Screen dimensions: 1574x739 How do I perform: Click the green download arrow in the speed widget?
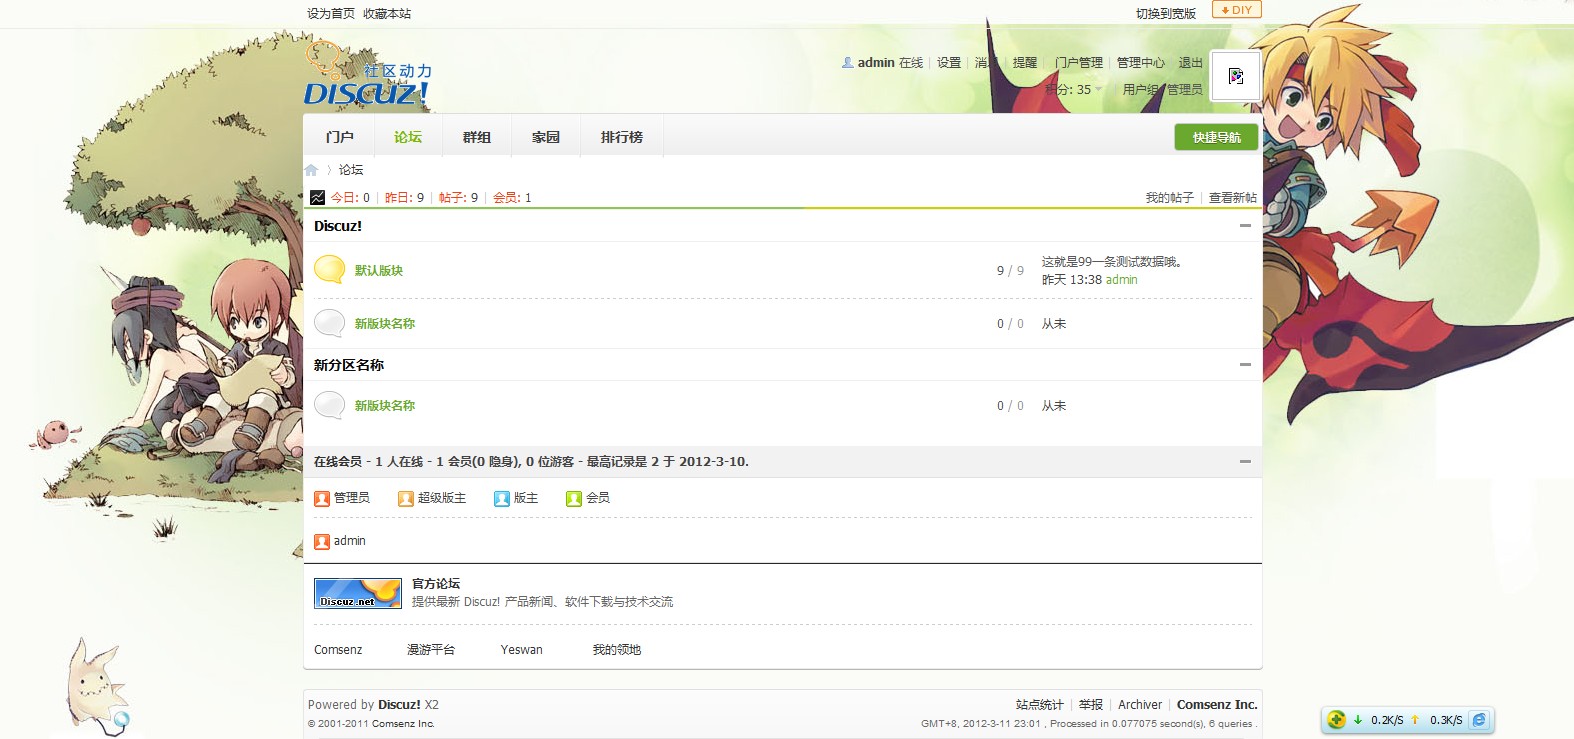[1358, 720]
